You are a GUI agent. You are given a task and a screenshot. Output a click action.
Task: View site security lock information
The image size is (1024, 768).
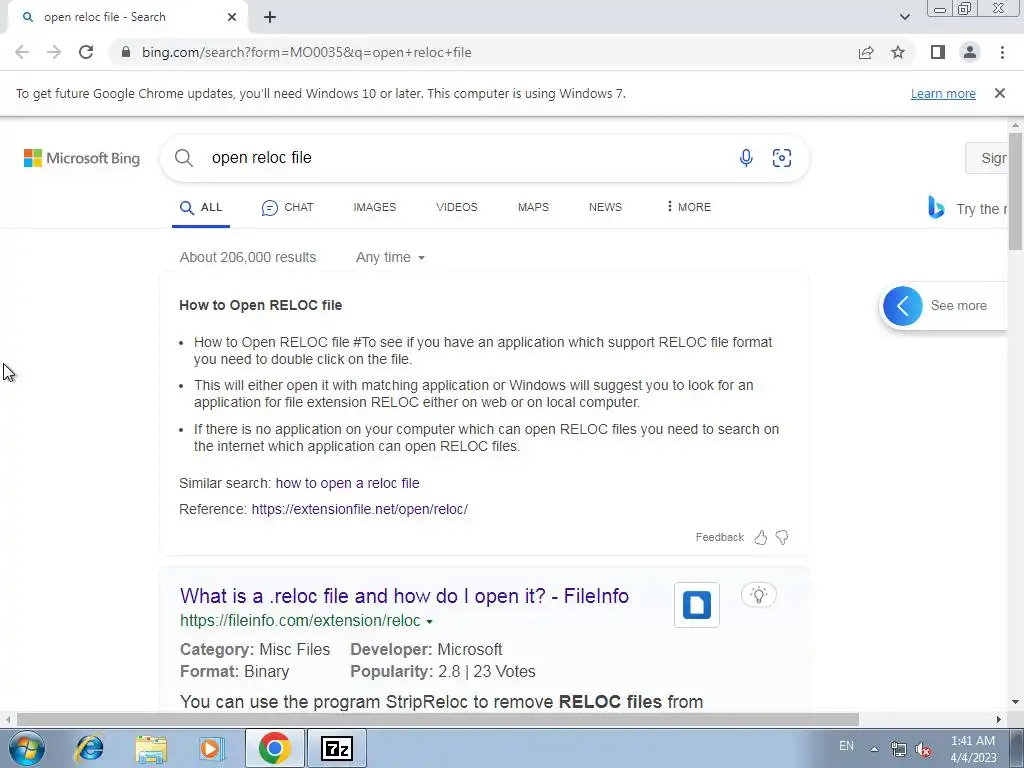(126, 52)
